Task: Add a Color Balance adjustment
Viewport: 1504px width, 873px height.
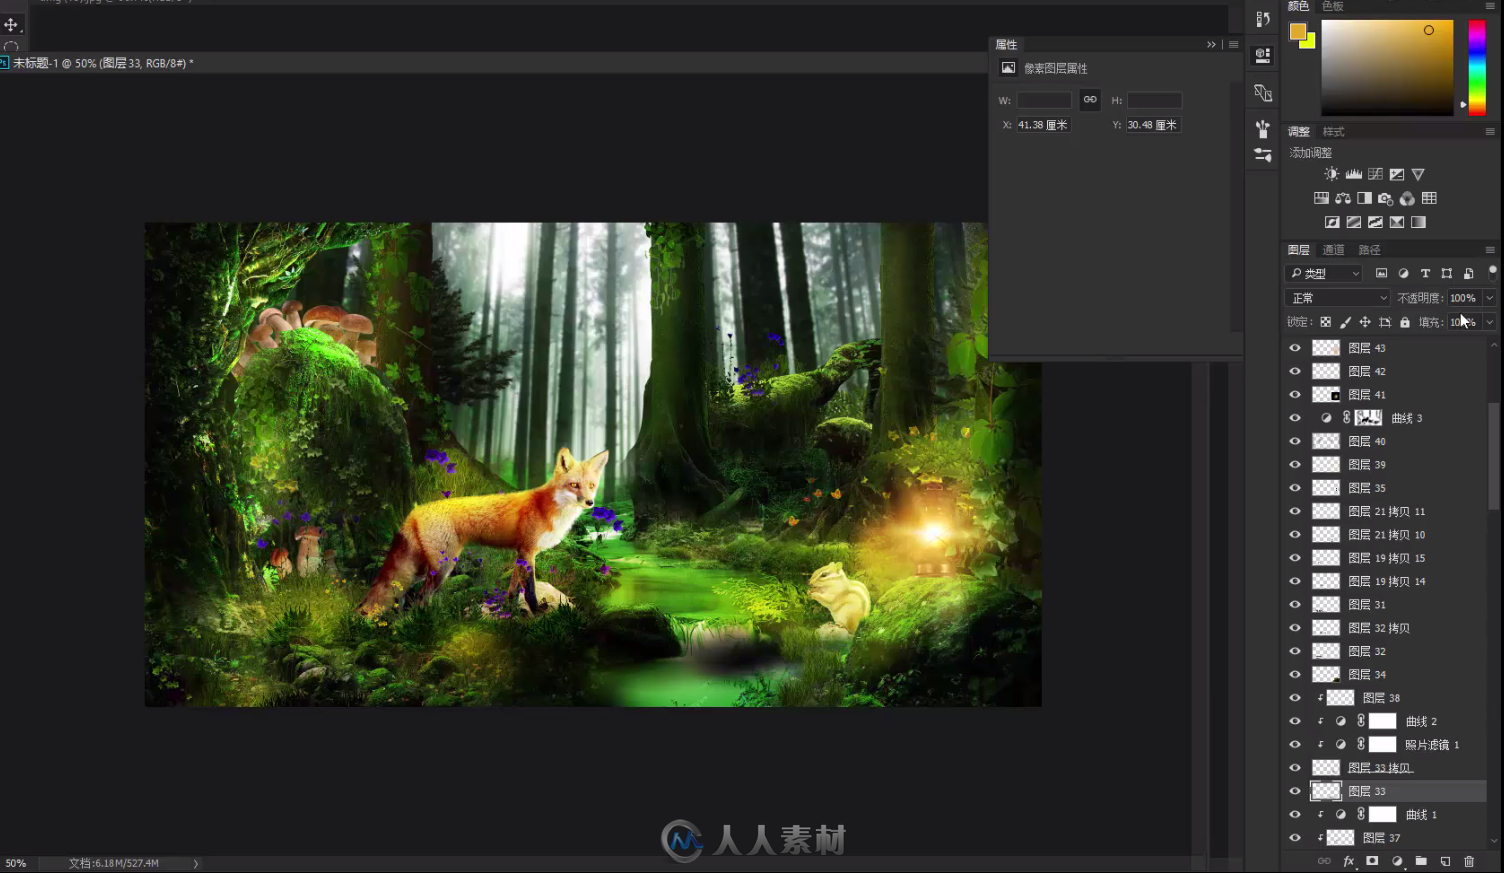Action: (1343, 198)
